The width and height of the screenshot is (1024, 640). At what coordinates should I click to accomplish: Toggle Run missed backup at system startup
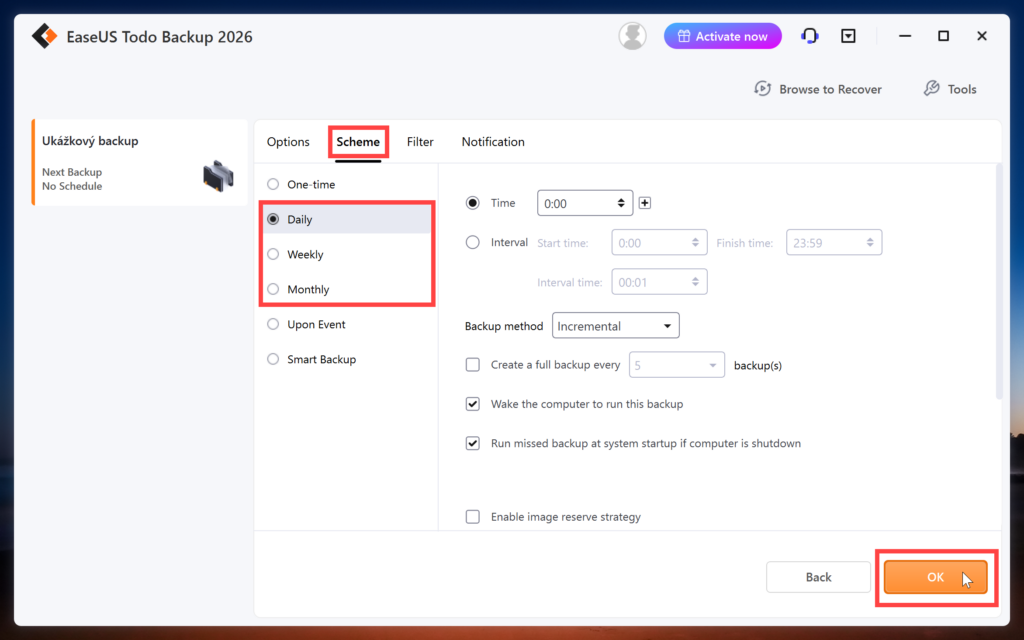472,443
